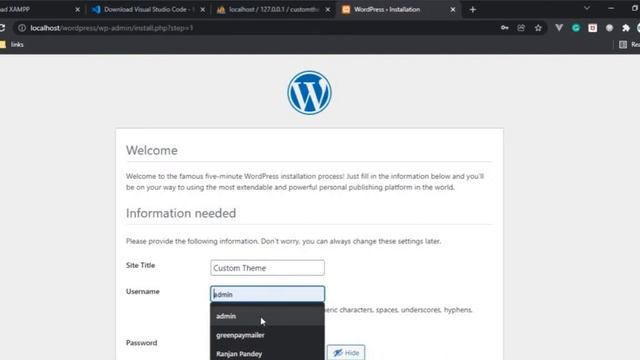This screenshot has width=640, height=360.
Task: View site information icon beside localhost
Action: pyautogui.click(x=22, y=28)
